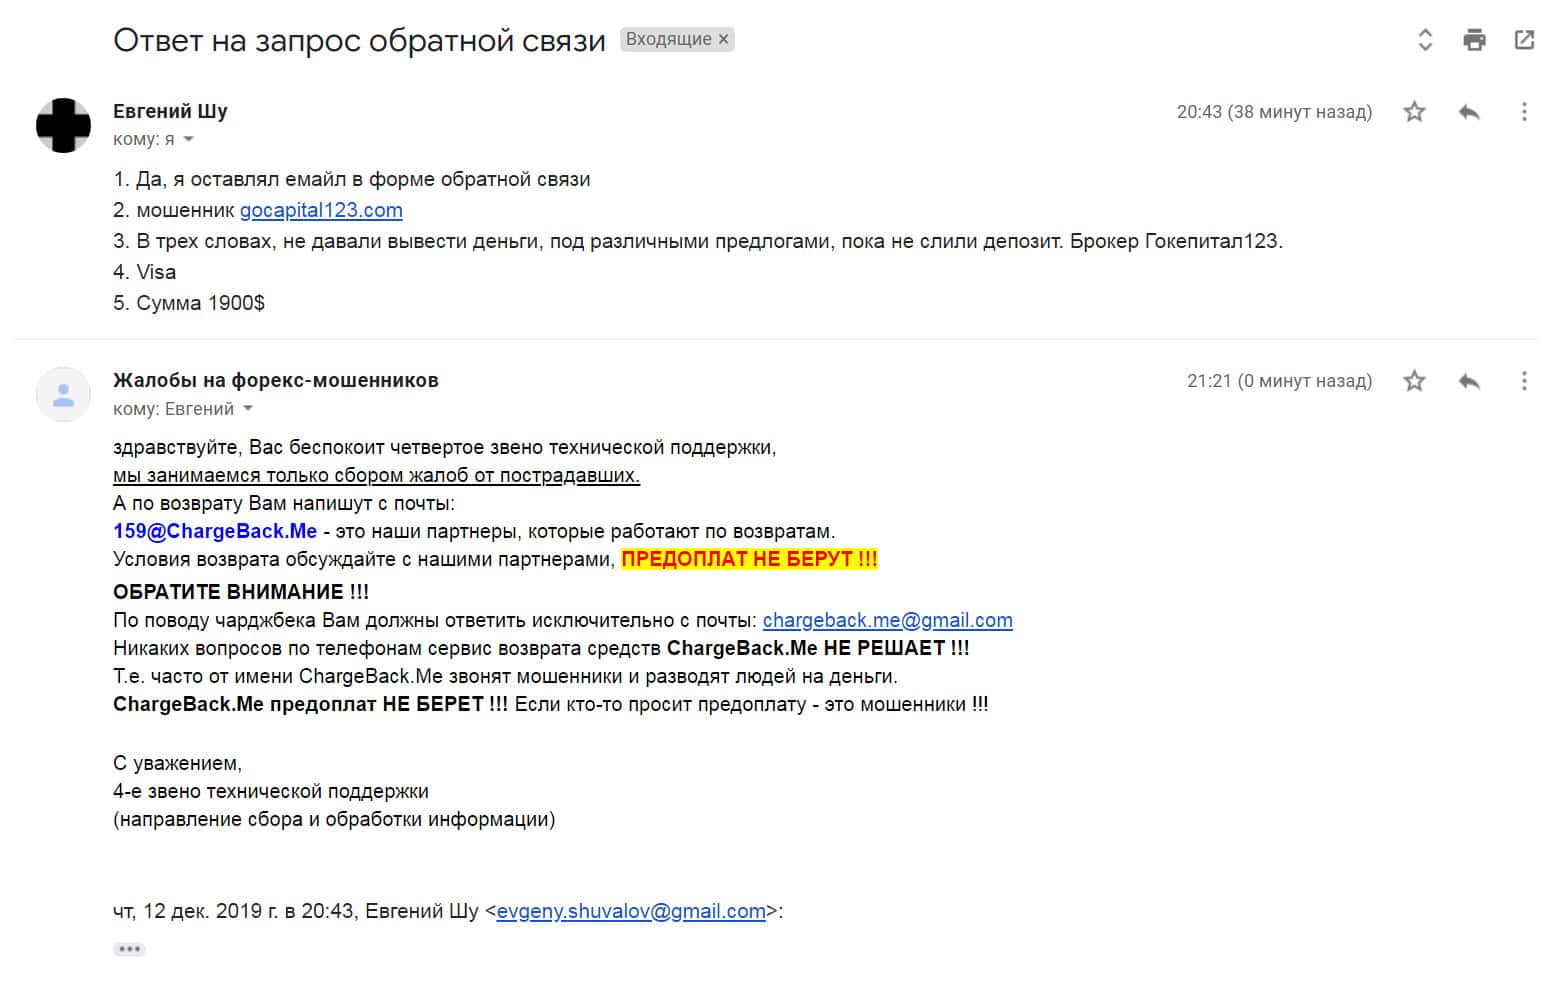Open the gocapital123.com link
1560x986 pixels.
321,211
